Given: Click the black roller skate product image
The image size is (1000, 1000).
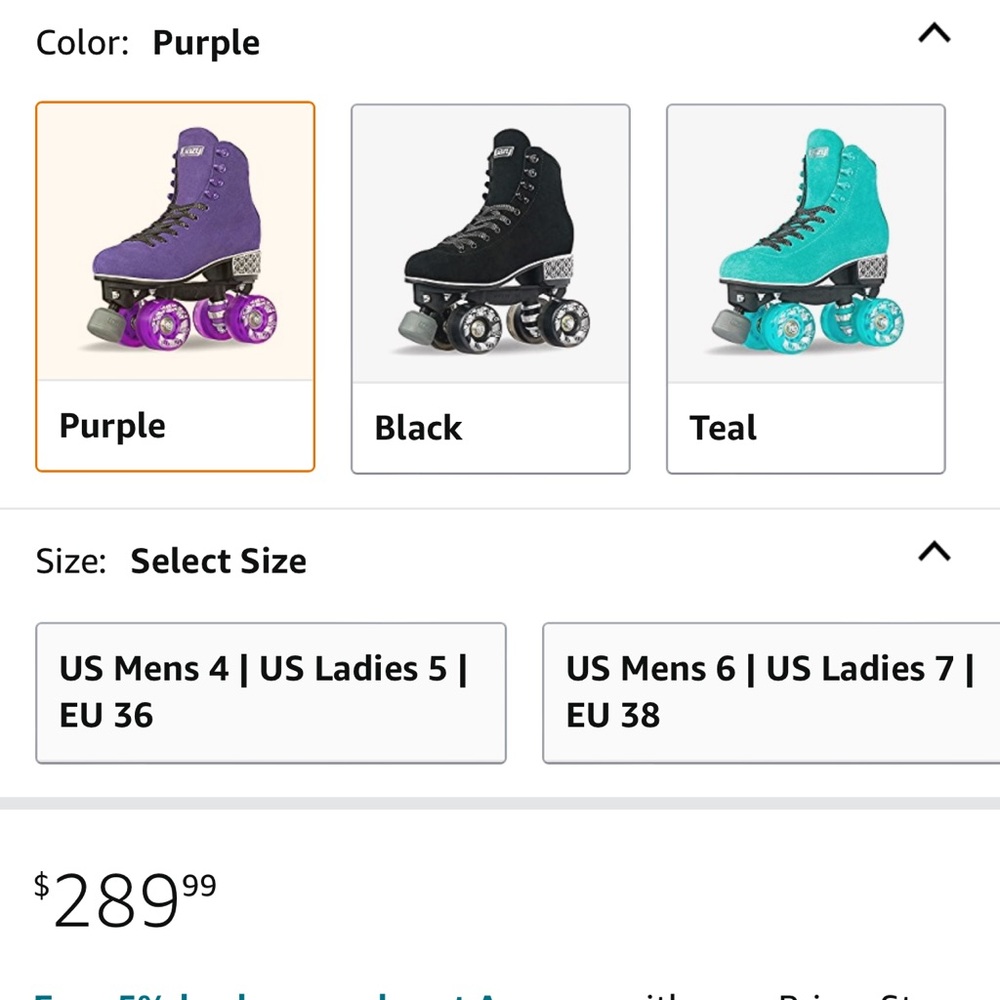Looking at the screenshot, I should 490,240.
